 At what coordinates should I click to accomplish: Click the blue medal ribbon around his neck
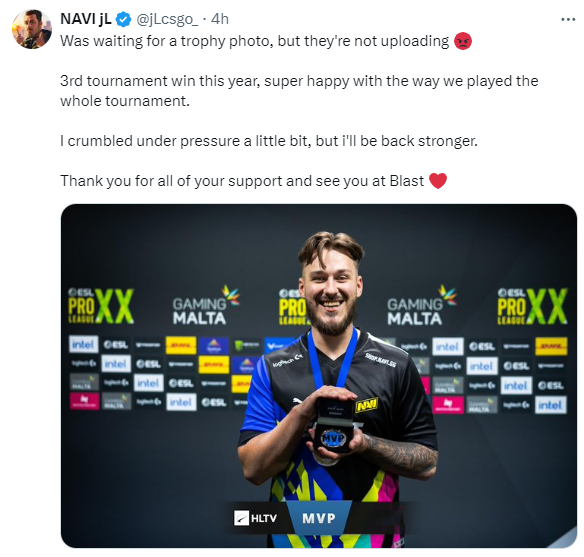point(331,359)
